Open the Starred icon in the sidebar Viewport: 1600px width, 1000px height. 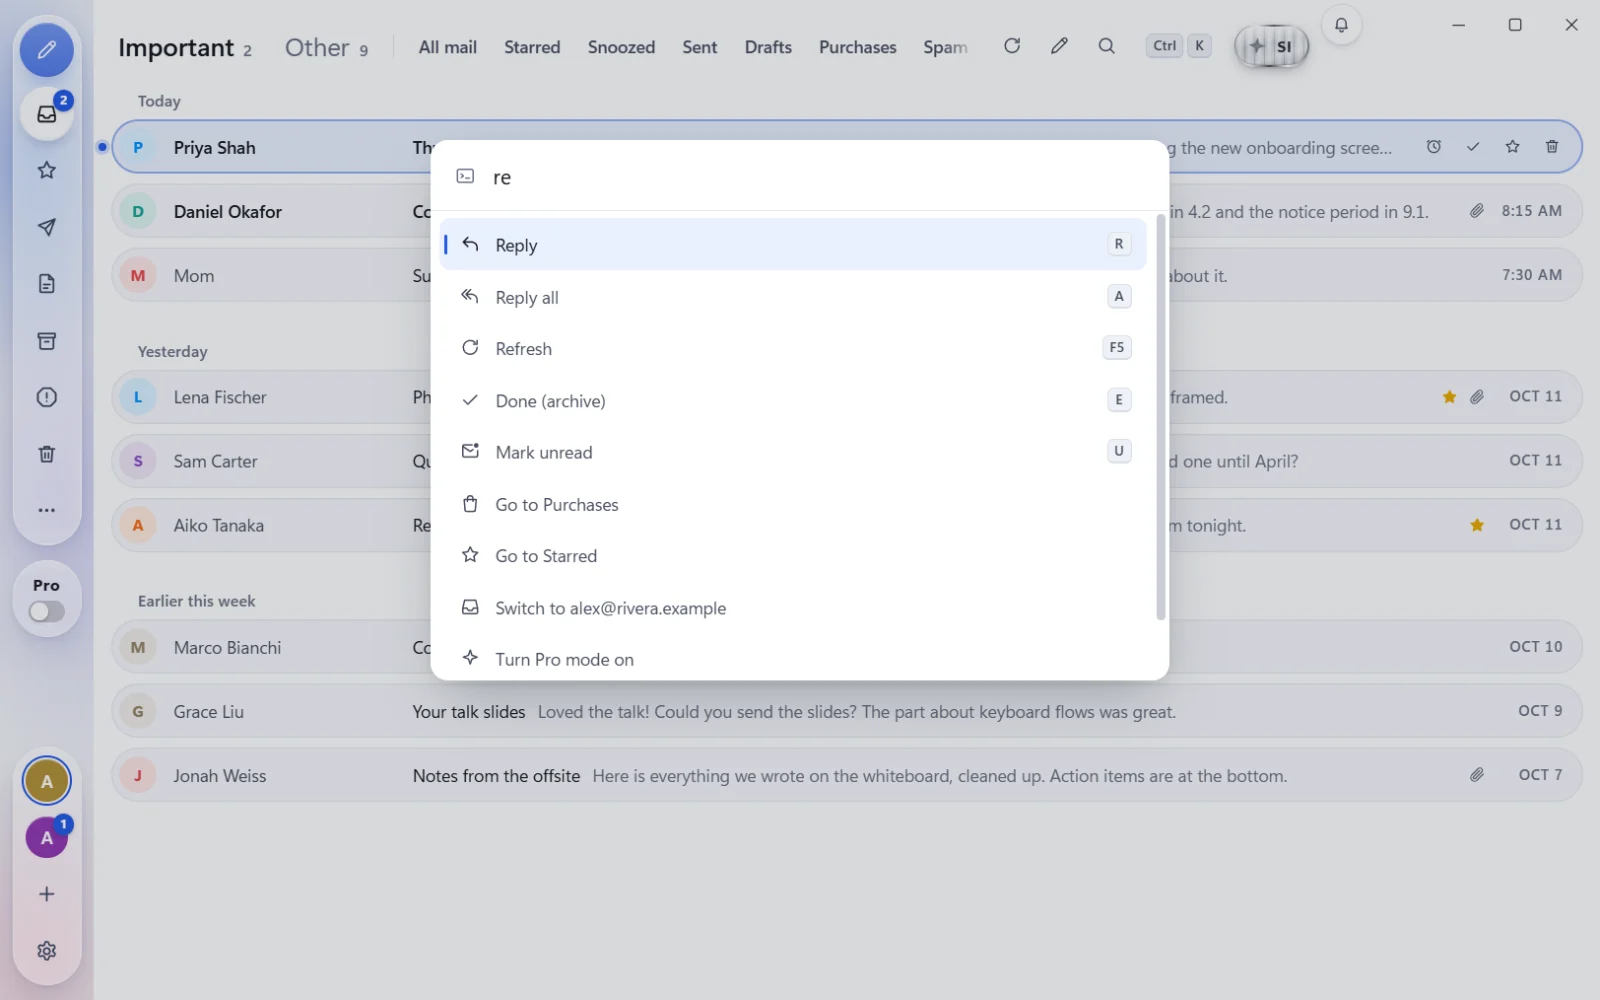[47, 170]
